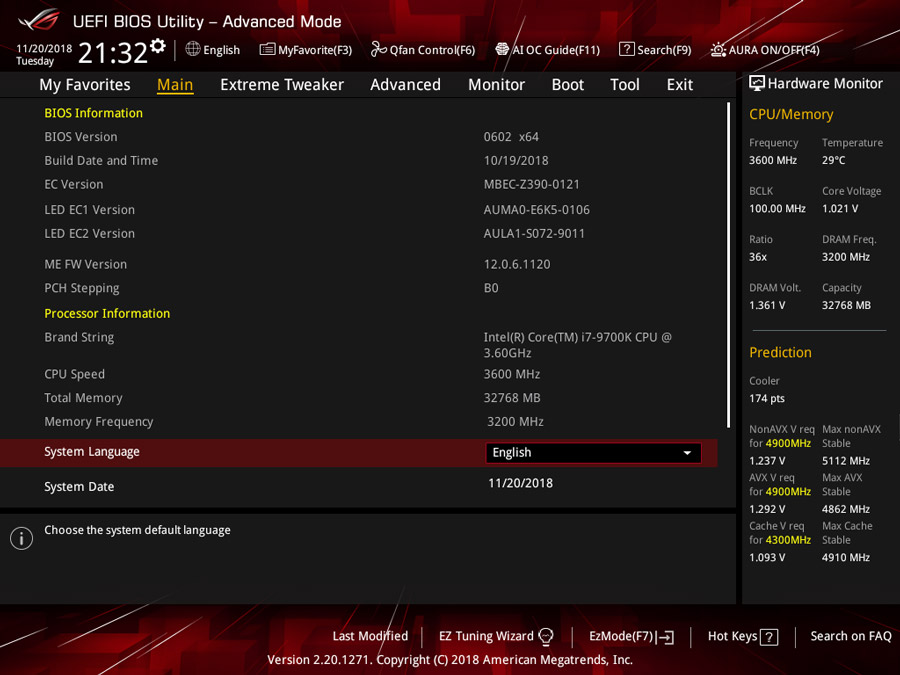Click the Max nonAVX value 5112 MHz
The width and height of the screenshot is (900, 675).
click(x=845, y=461)
